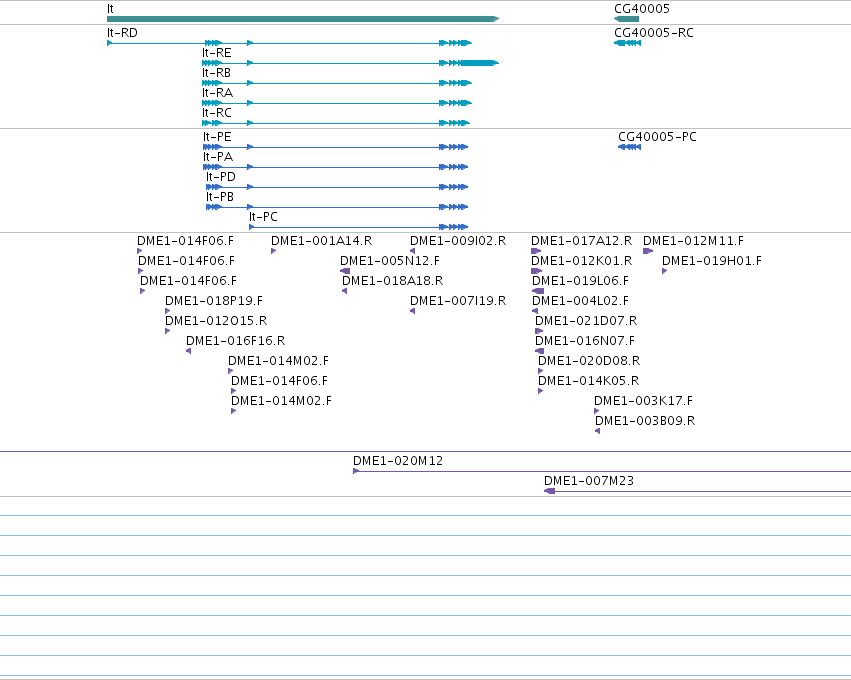Select the DME1-021D07.R label

coord(586,321)
